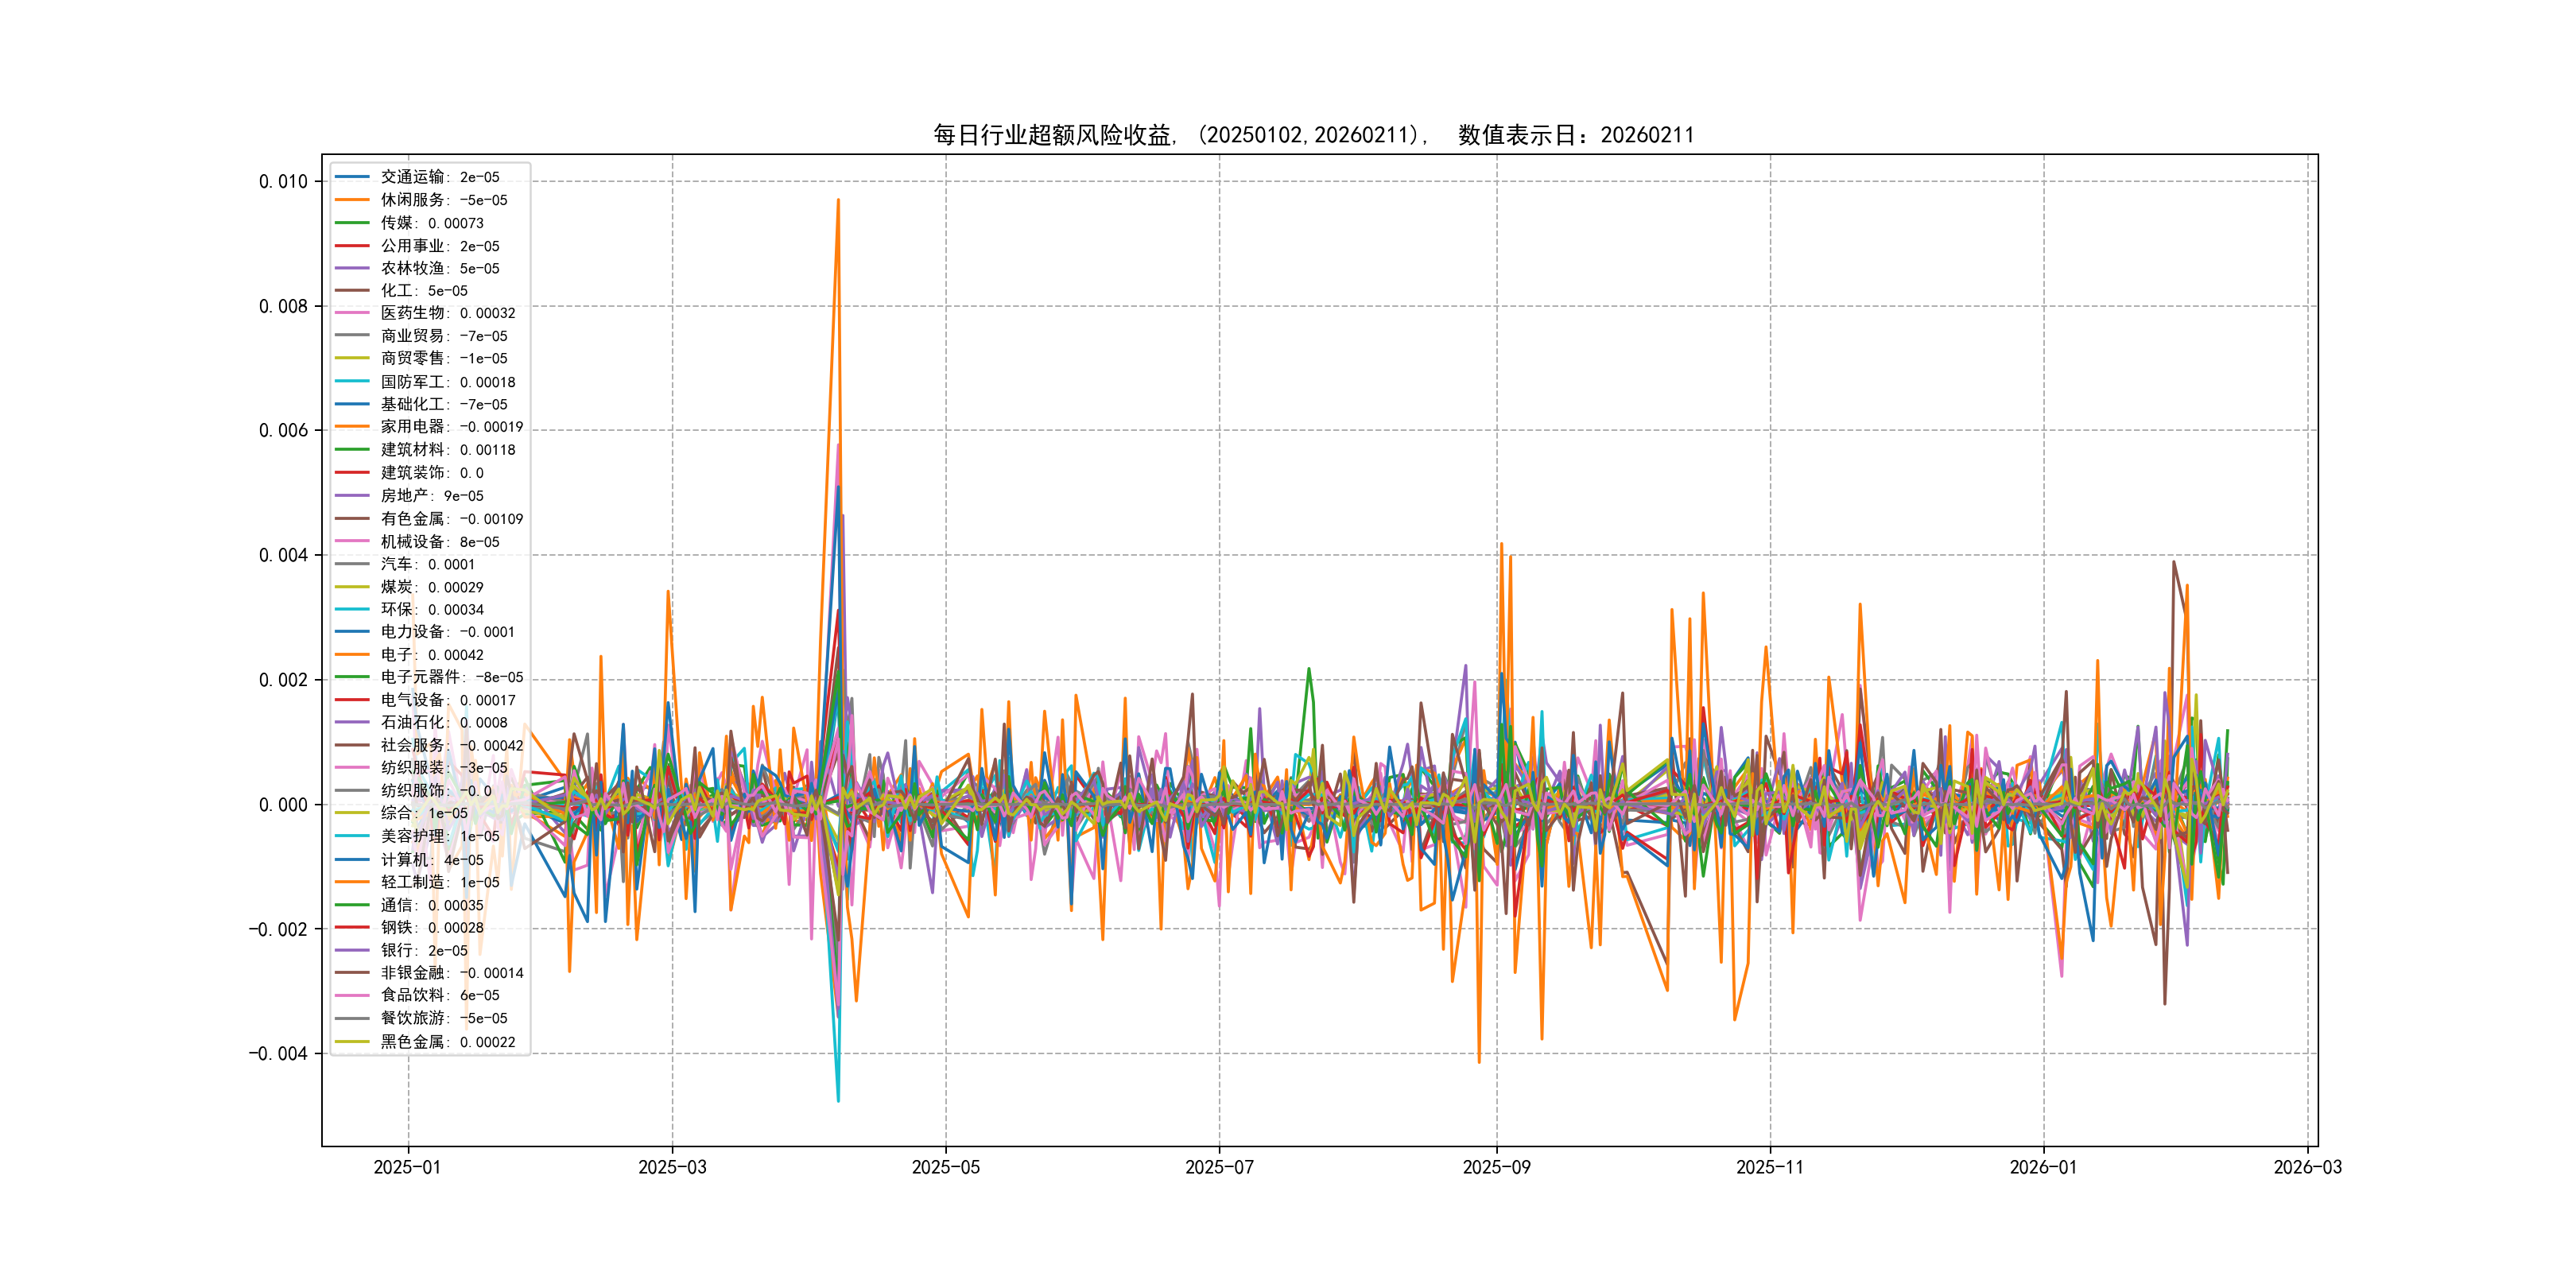Click the 0.010 y-axis tick label
The image size is (2576, 1288).
tap(283, 182)
